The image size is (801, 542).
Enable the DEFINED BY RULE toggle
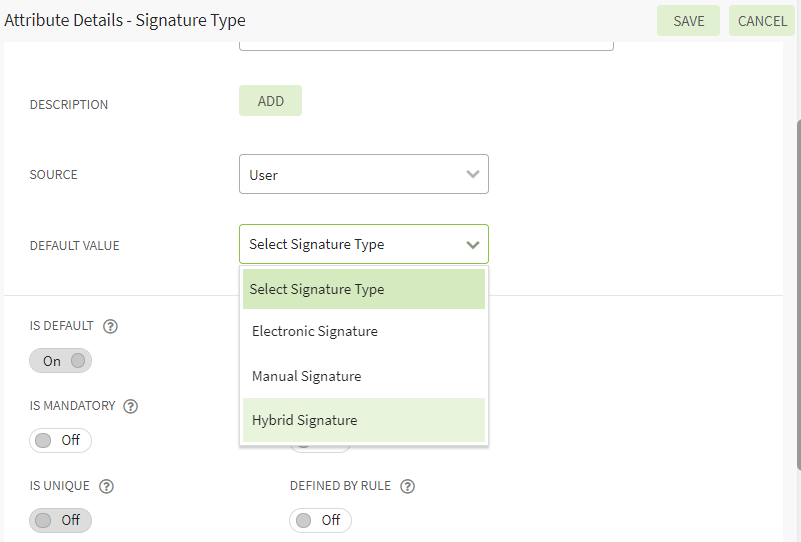(x=320, y=520)
